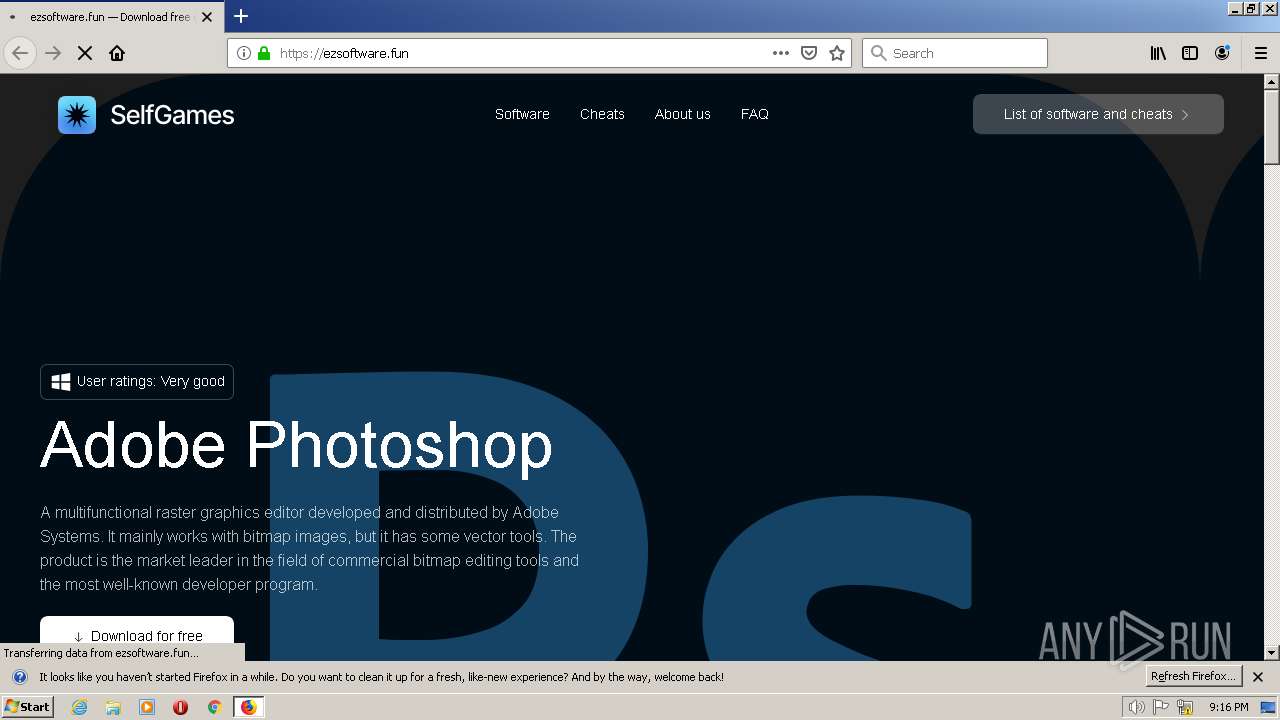
Task: Bookmark this page with the star icon
Action: [837, 53]
